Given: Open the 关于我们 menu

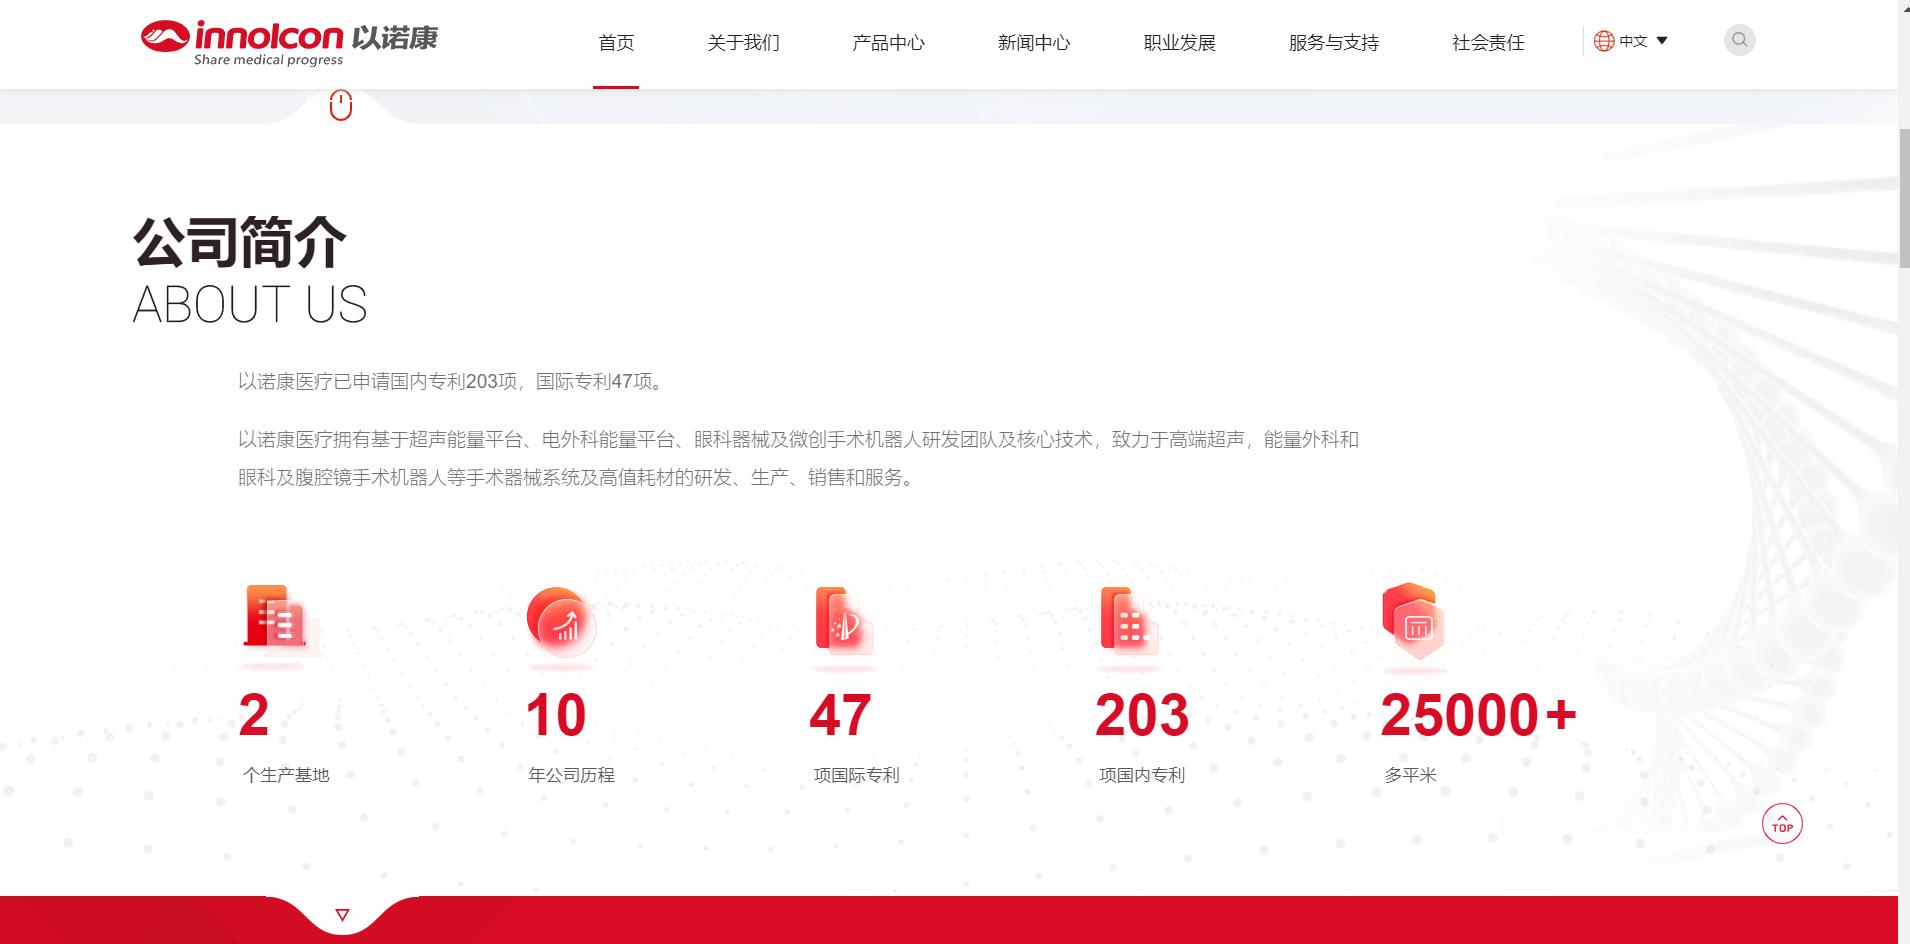Looking at the screenshot, I should tap(743, 43).
